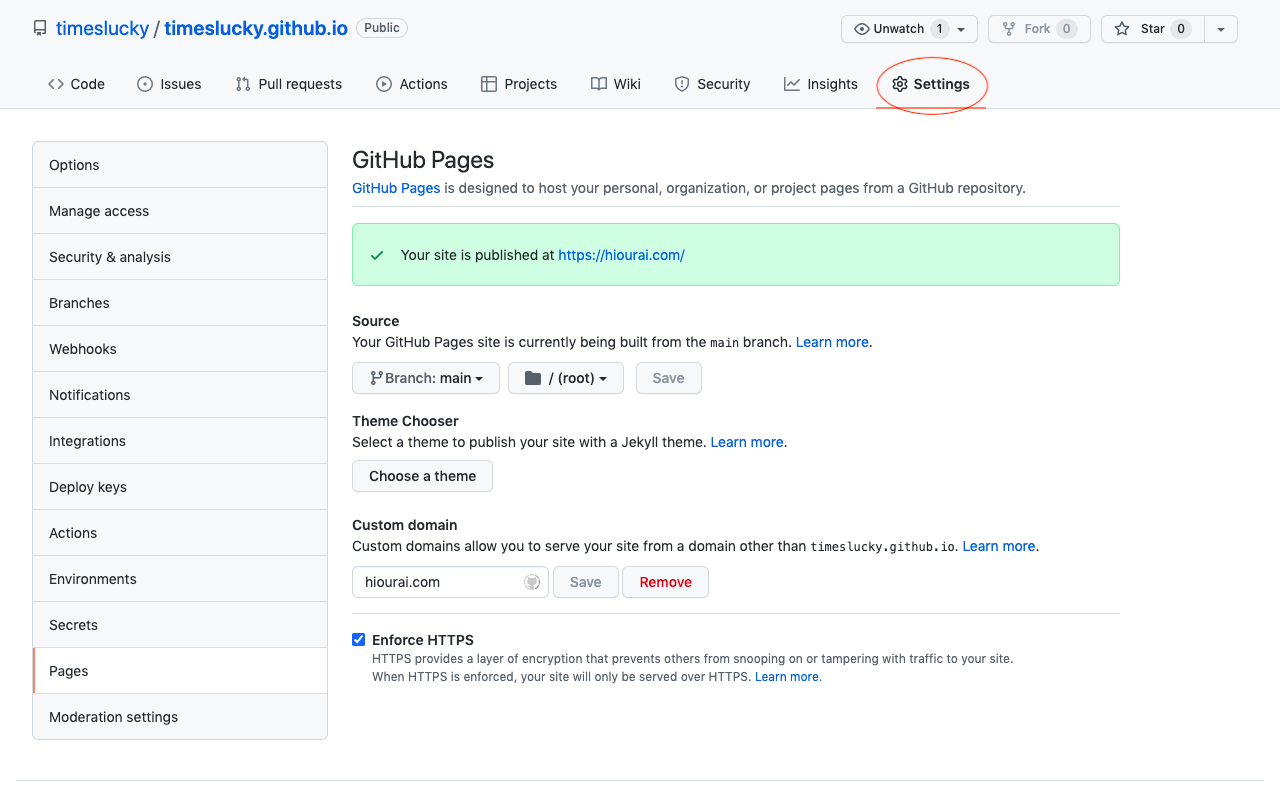Click the icon inside custom domain field
The width and height of the screenshot is (1280, 800).
(x=532, y=582)
